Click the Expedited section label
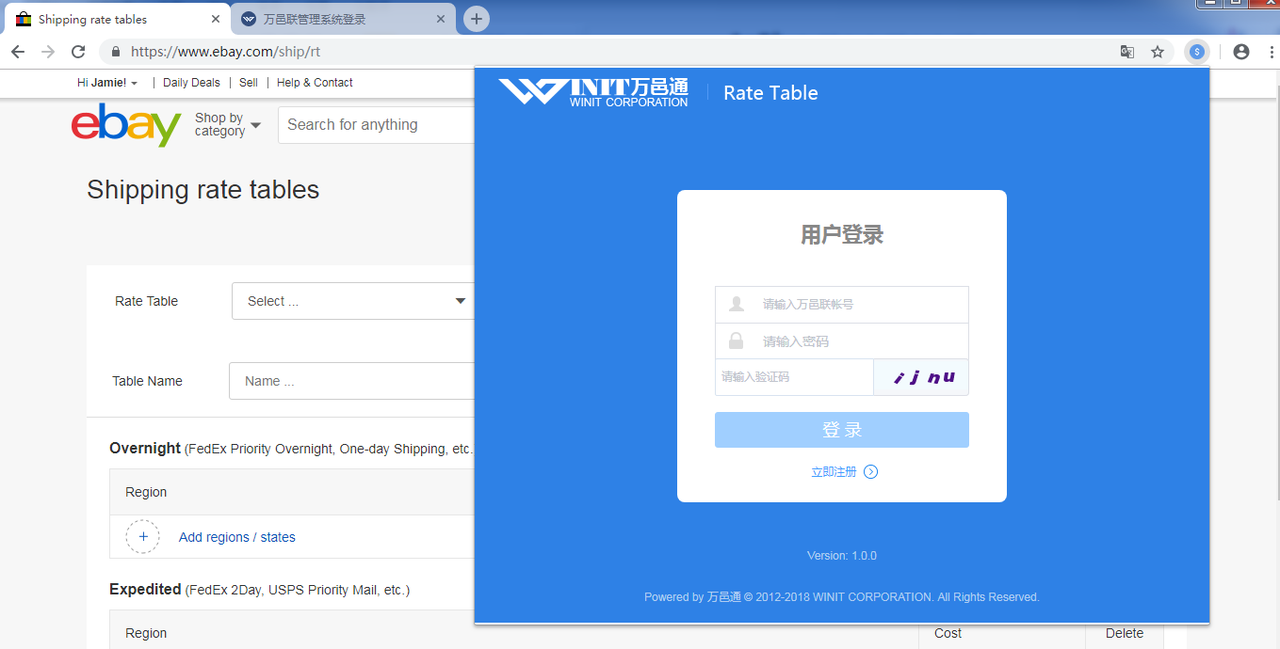The height and width of the screenshot is (649, 1280). click(145, 589)
